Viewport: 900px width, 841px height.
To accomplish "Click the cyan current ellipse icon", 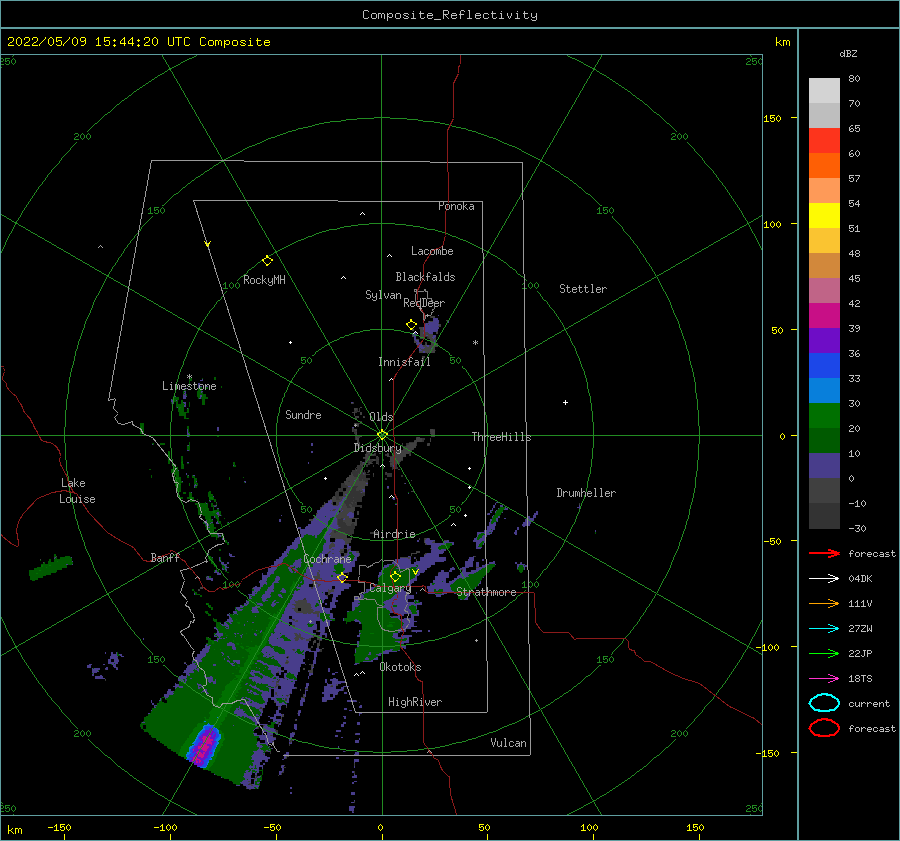I will click(x=824, y=703).
